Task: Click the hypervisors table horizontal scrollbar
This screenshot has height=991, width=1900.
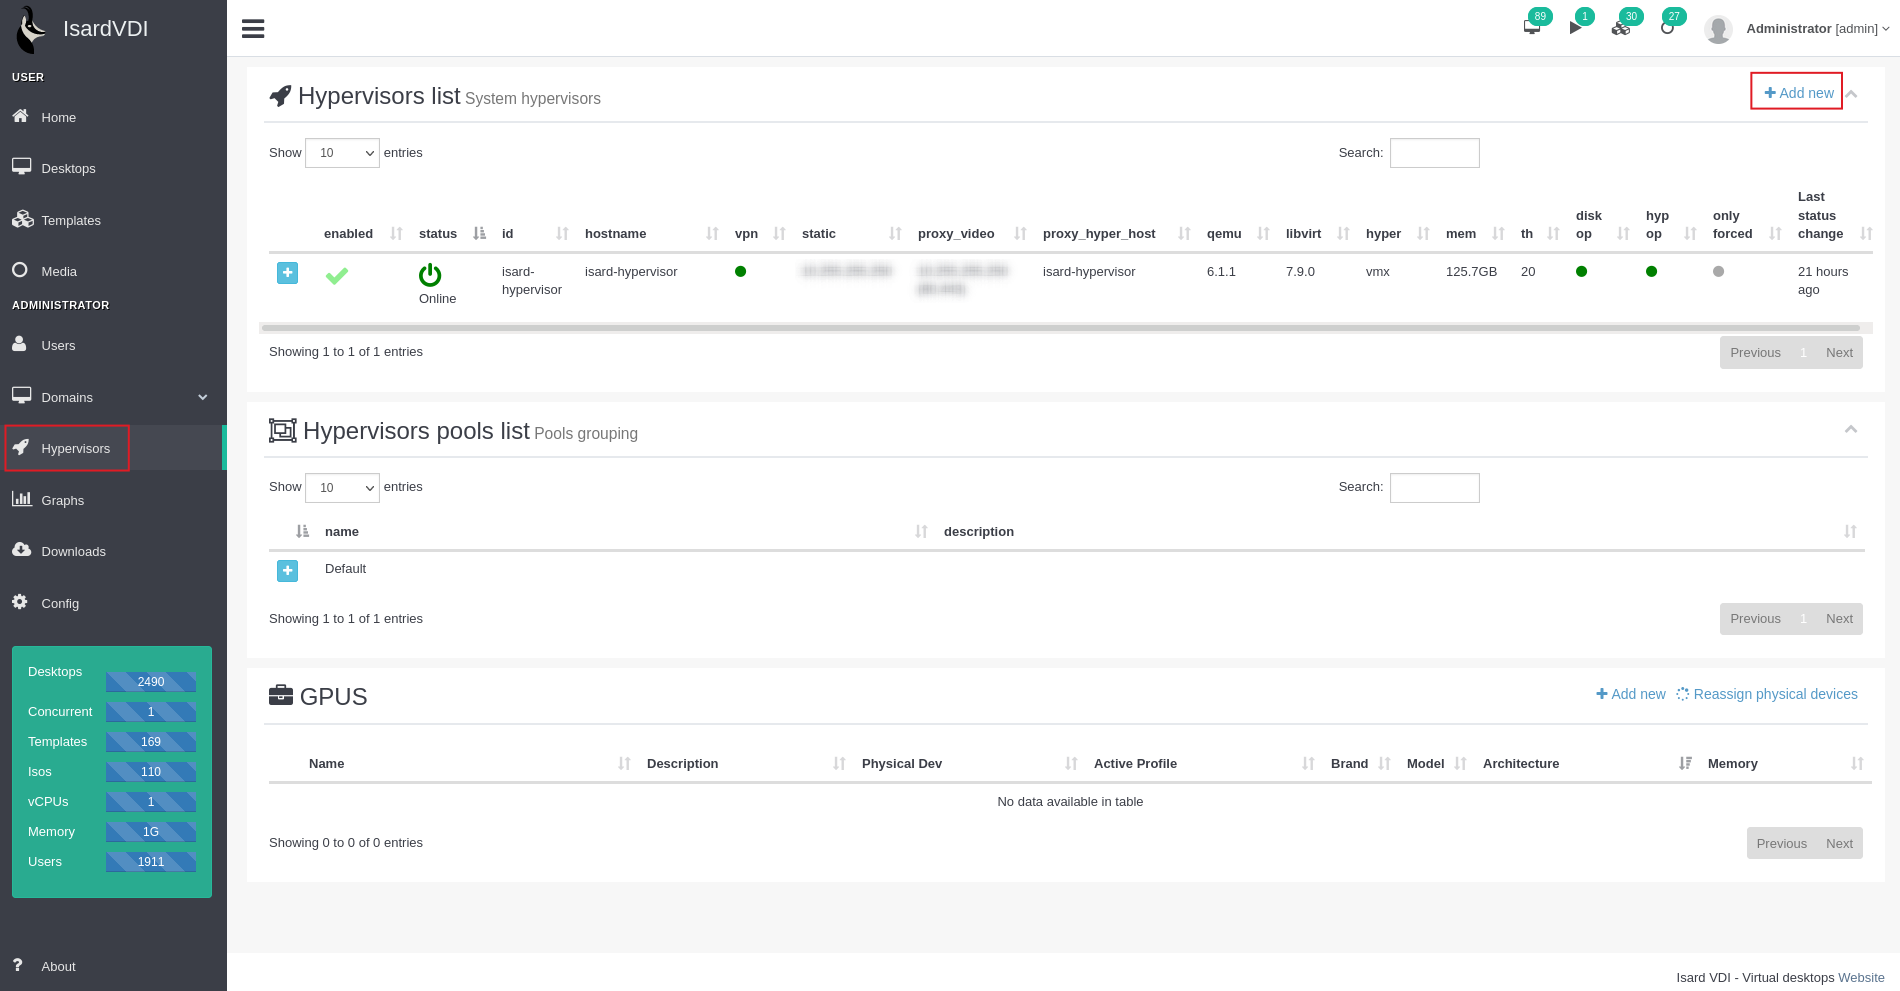Action: tap(1060, 327)
